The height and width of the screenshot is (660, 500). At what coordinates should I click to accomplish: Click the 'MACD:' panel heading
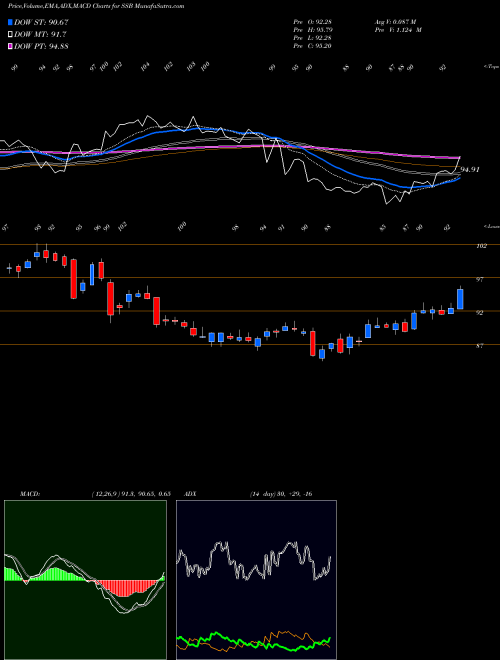(30, 494)
